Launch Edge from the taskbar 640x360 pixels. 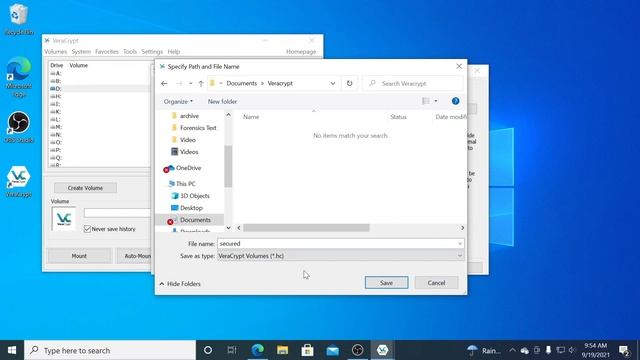coord(258,350)
